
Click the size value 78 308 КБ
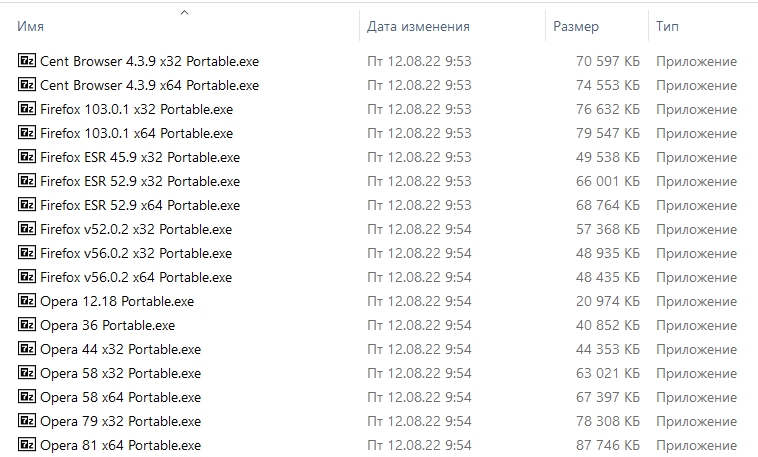click(x=608, y=422)
